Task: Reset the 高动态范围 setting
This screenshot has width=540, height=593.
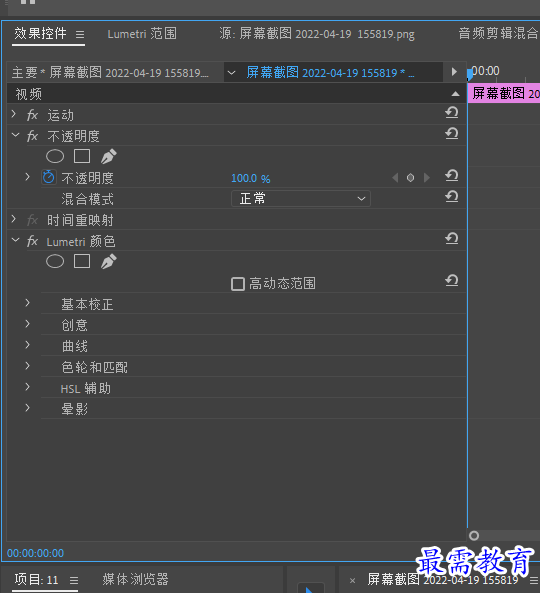Action: point(452,281)
